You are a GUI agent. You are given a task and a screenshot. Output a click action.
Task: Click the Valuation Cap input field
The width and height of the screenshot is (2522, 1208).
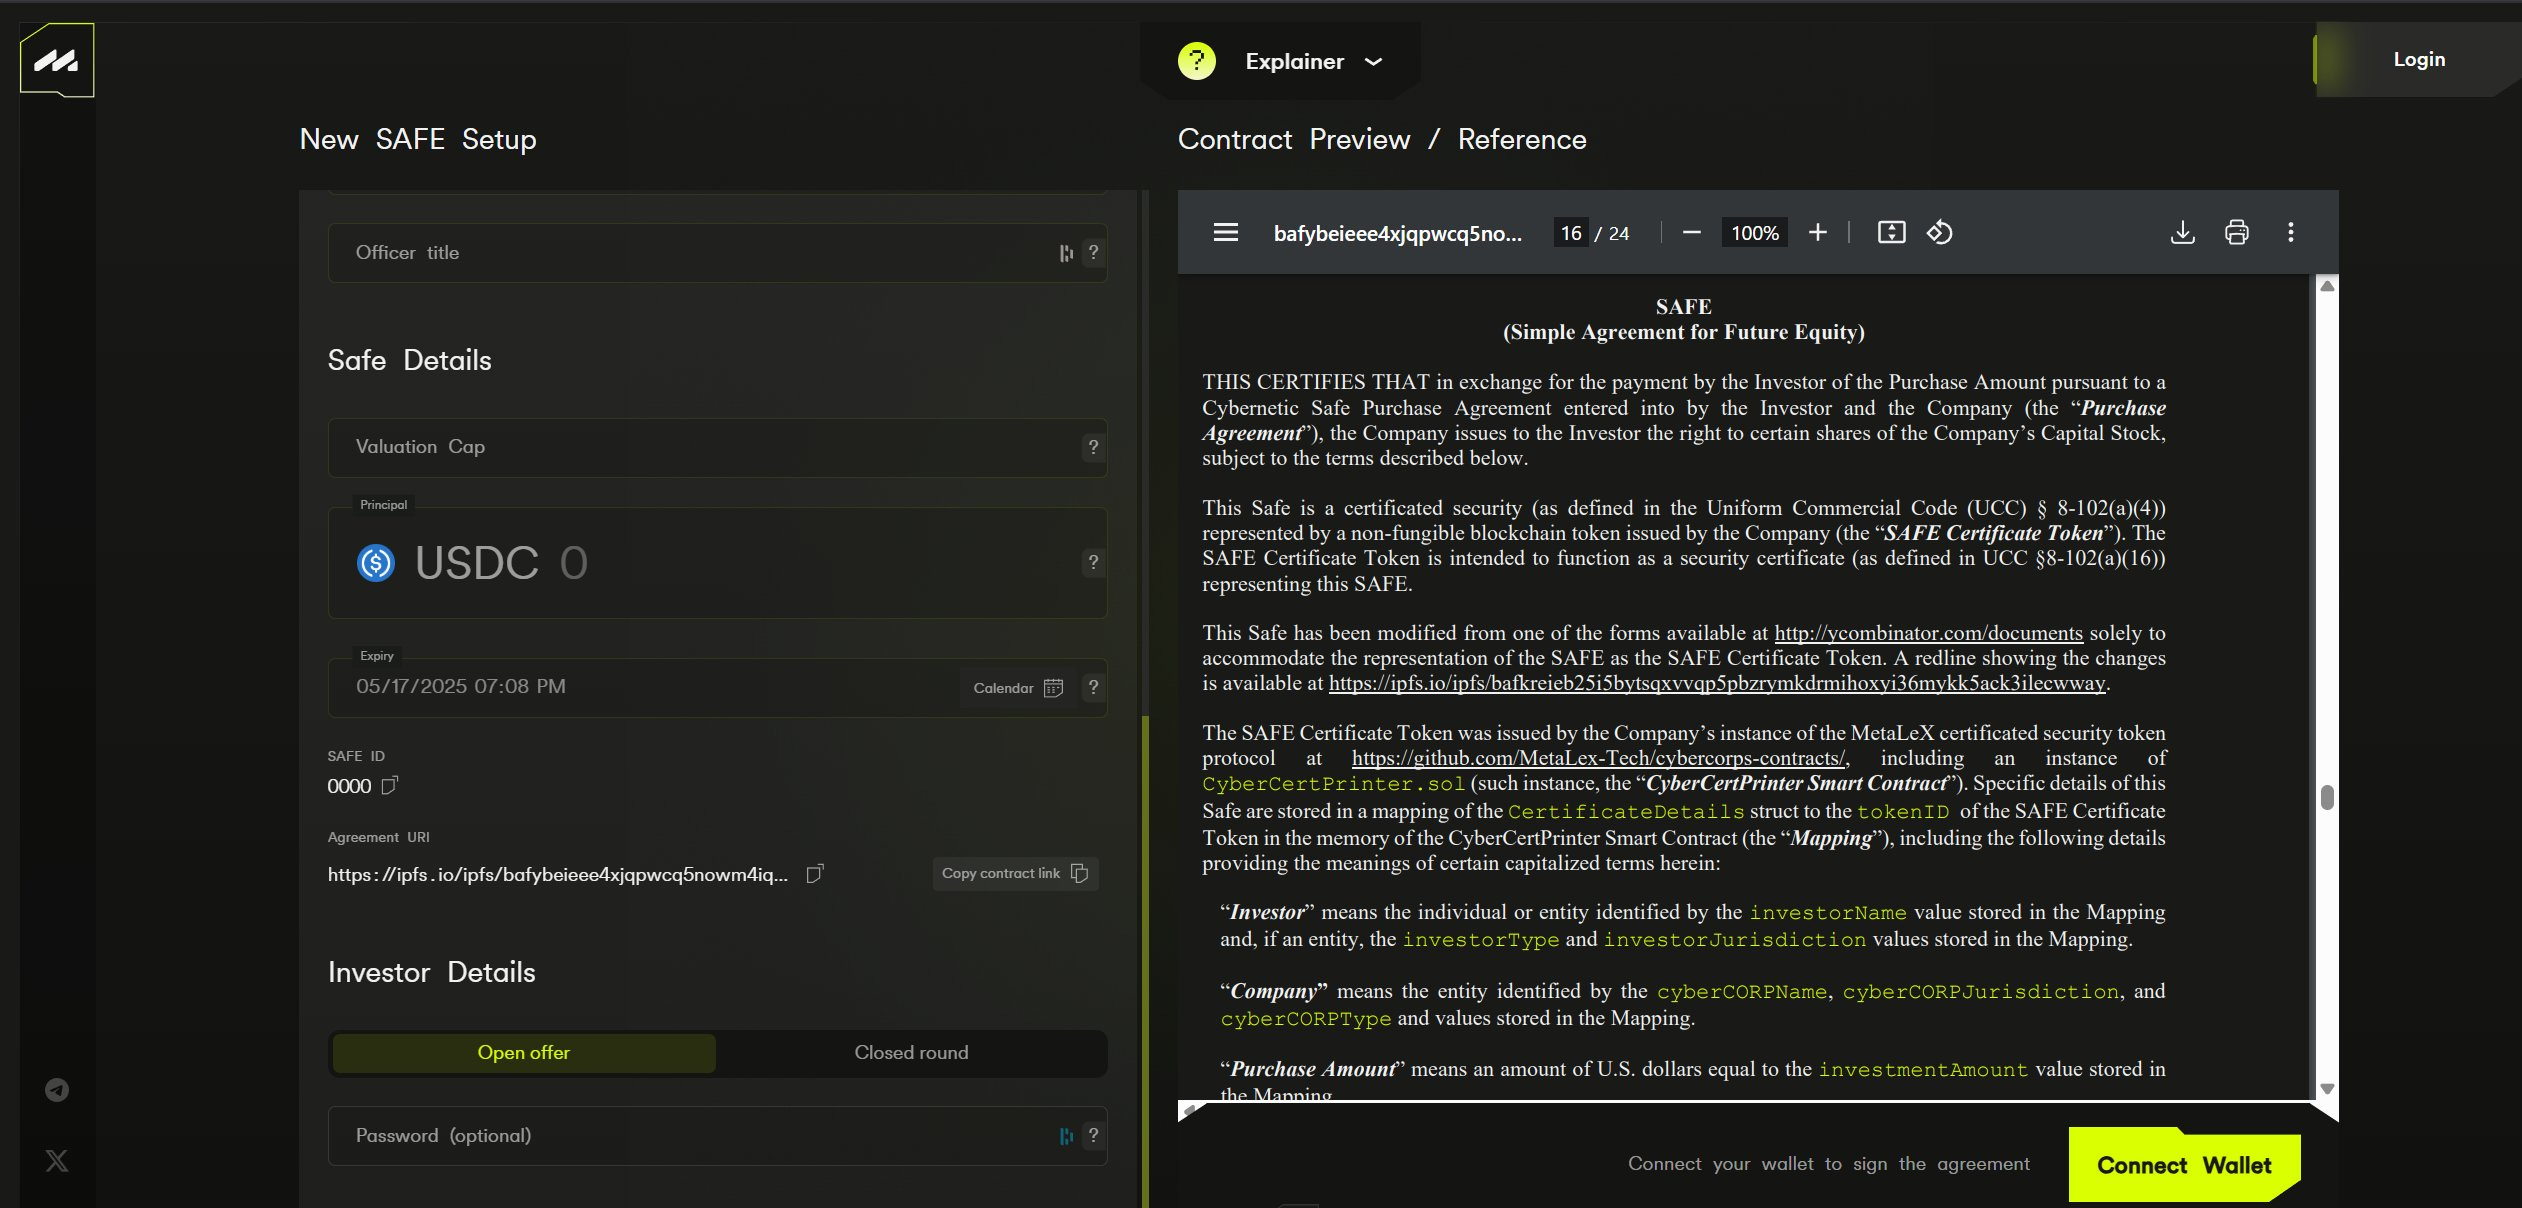tap(700, 447)
